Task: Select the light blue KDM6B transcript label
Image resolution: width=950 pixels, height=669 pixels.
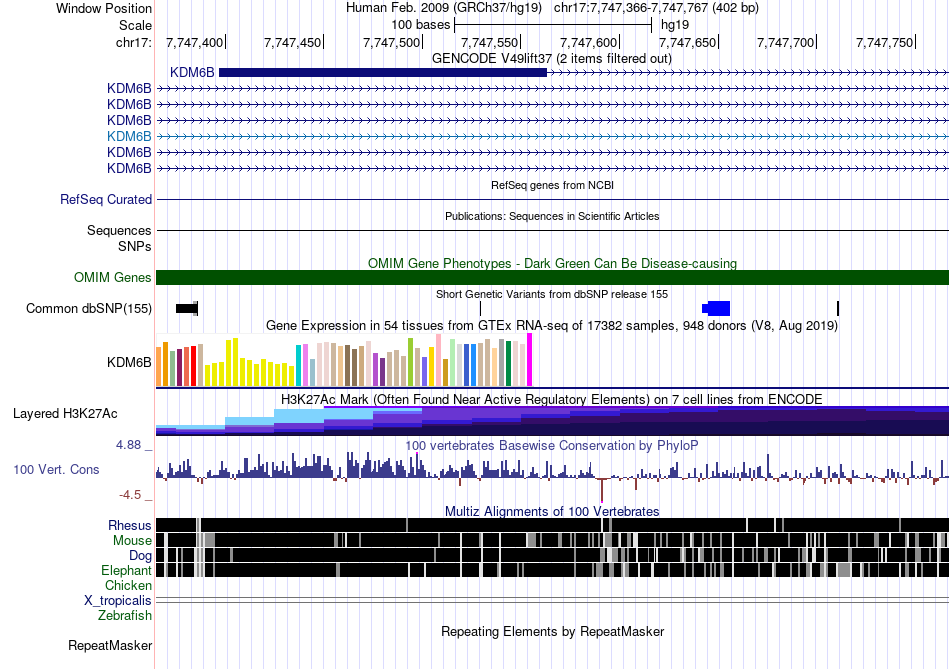Action: pos(129,136)
